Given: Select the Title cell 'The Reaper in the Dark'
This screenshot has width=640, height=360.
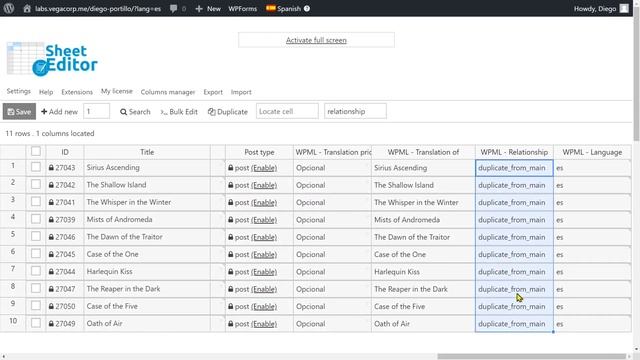Looking at the screenshot, I should [x=147, y=289].
